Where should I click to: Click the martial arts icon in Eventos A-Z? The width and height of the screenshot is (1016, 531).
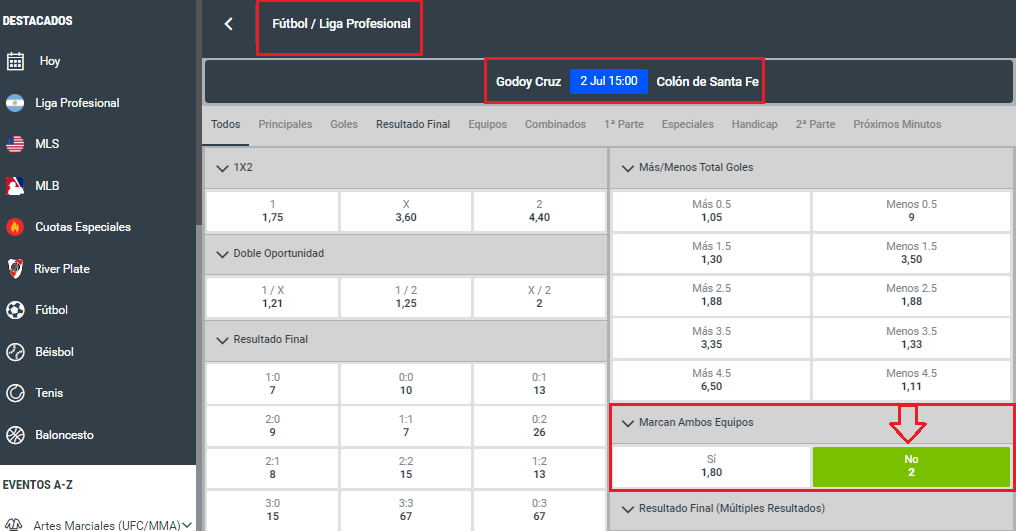(x=14, y=525)
